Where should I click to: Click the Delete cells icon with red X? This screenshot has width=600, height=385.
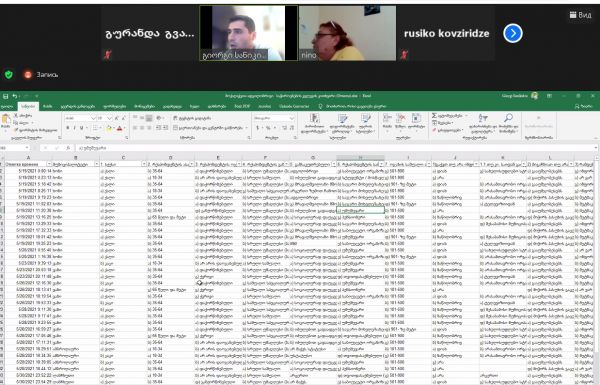pyautogui.click(x=401, y=118)
